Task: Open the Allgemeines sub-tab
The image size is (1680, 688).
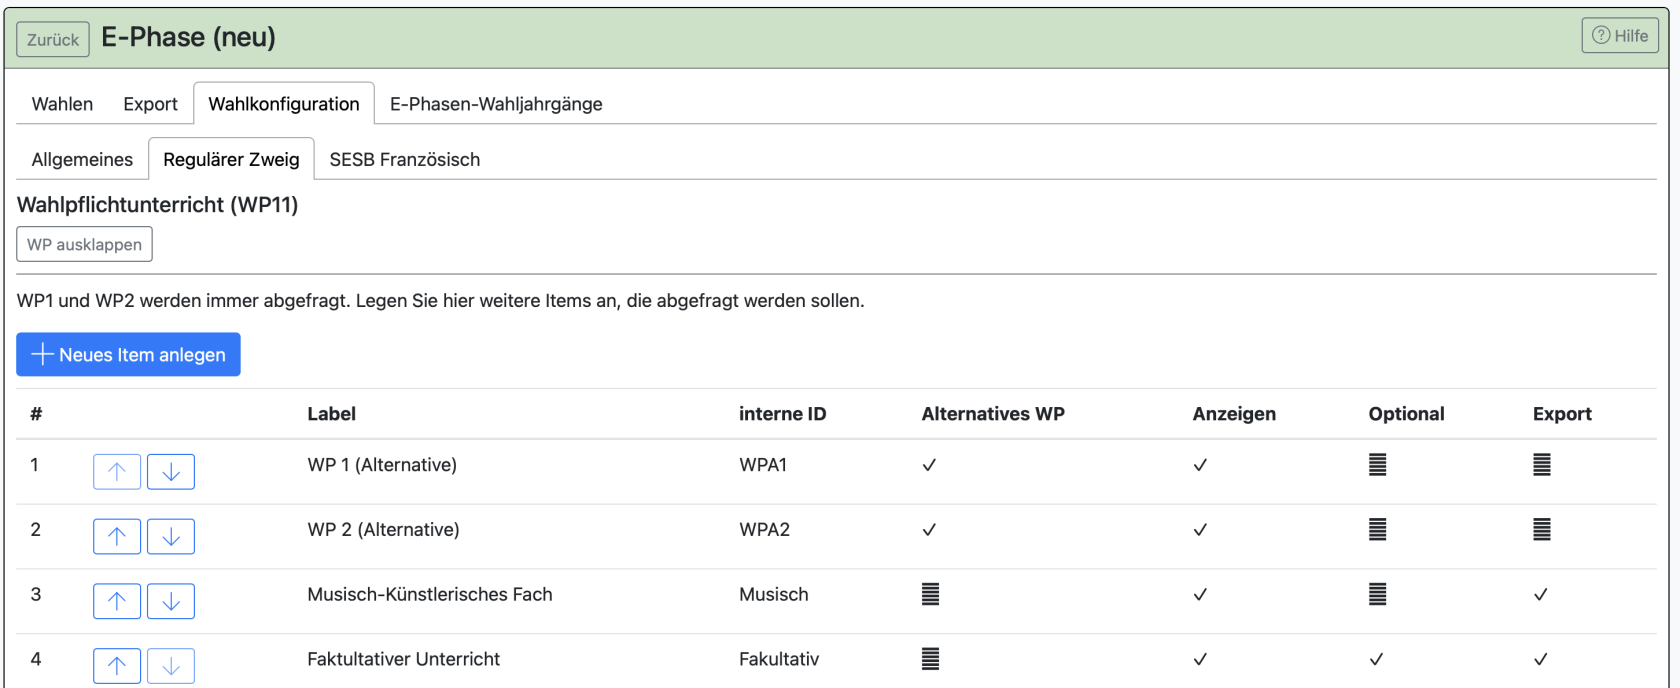Action: [x=82, y=160]
